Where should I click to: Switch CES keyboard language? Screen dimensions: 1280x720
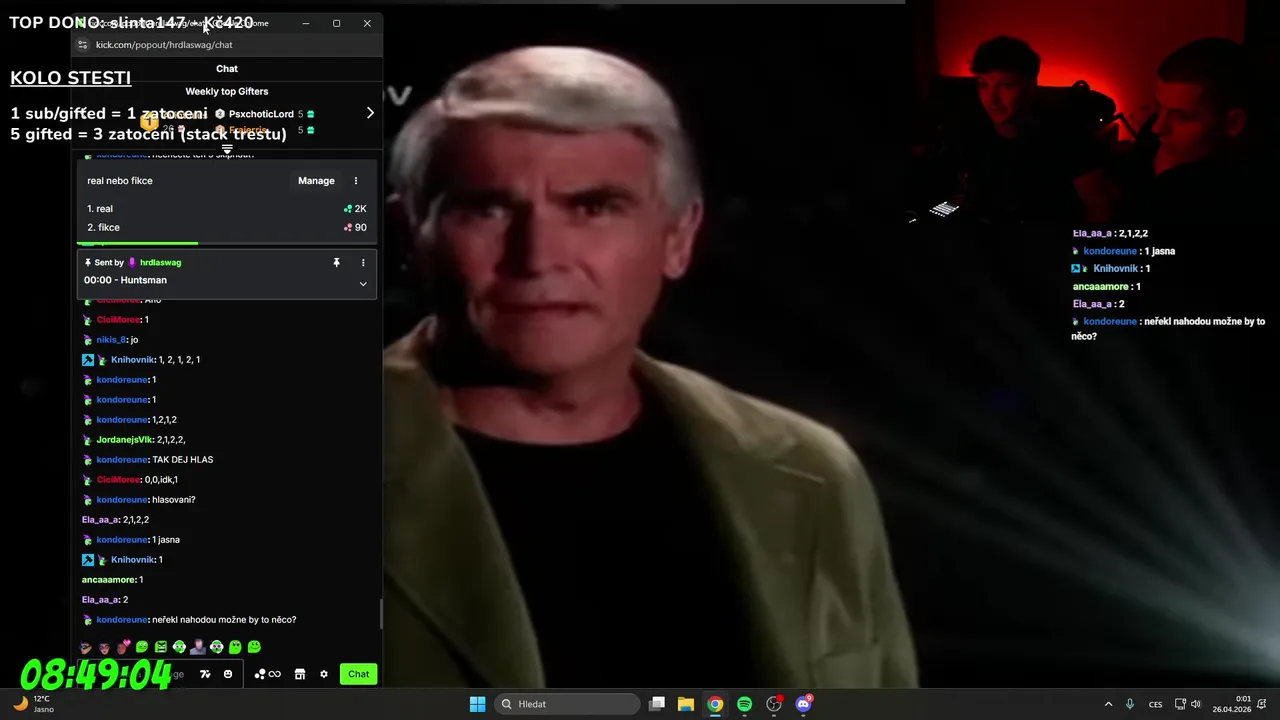[1156, 704]
